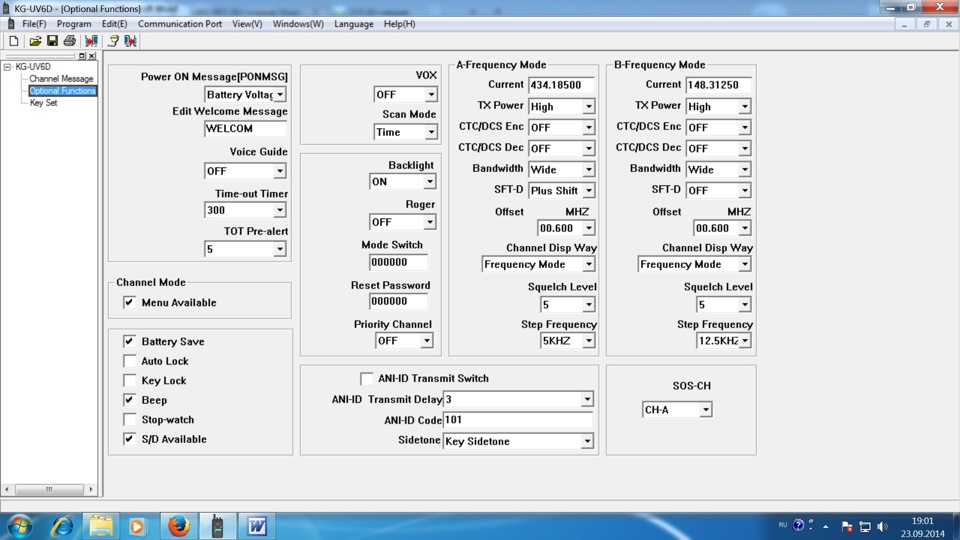Open the Time-out Timer dropdown
Image resolution: width=960 pixels, height=540 pixels.
tap(280, 210)
